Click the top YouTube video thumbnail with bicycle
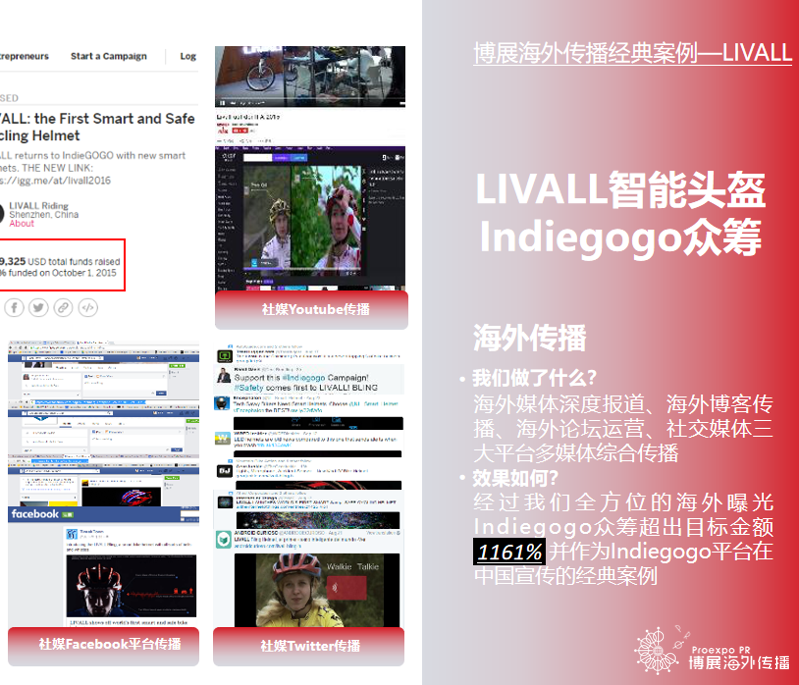The image size is (799, 685). tap(310, 76)
